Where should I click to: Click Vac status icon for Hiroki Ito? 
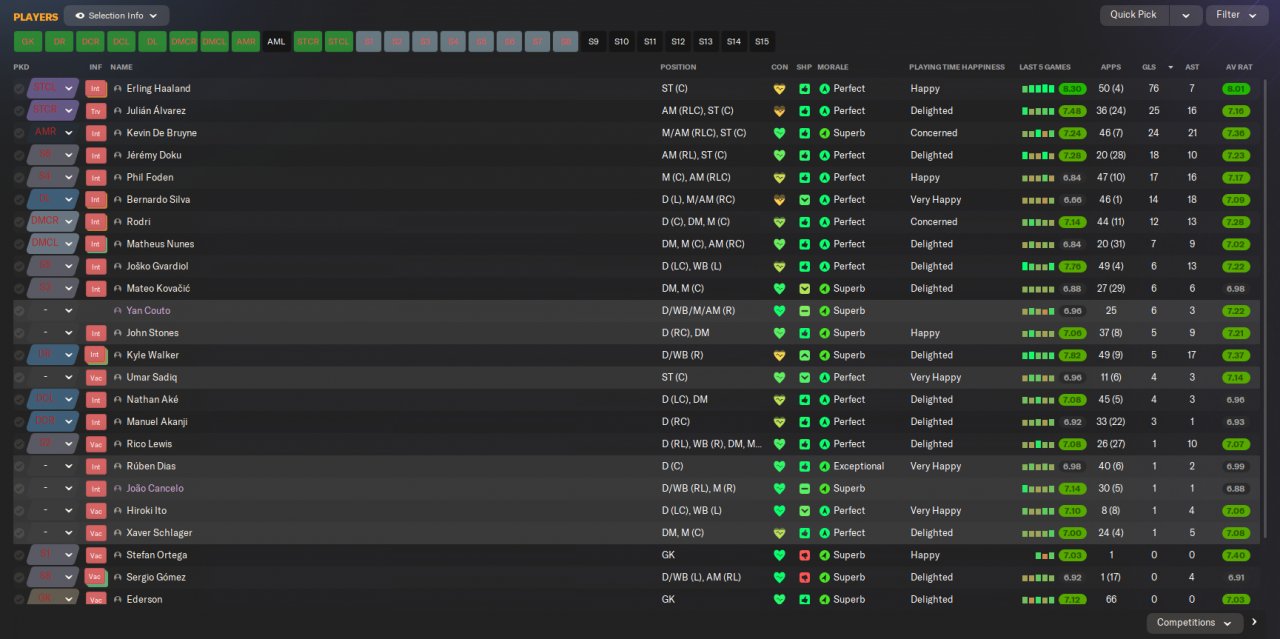click(96, 510)
